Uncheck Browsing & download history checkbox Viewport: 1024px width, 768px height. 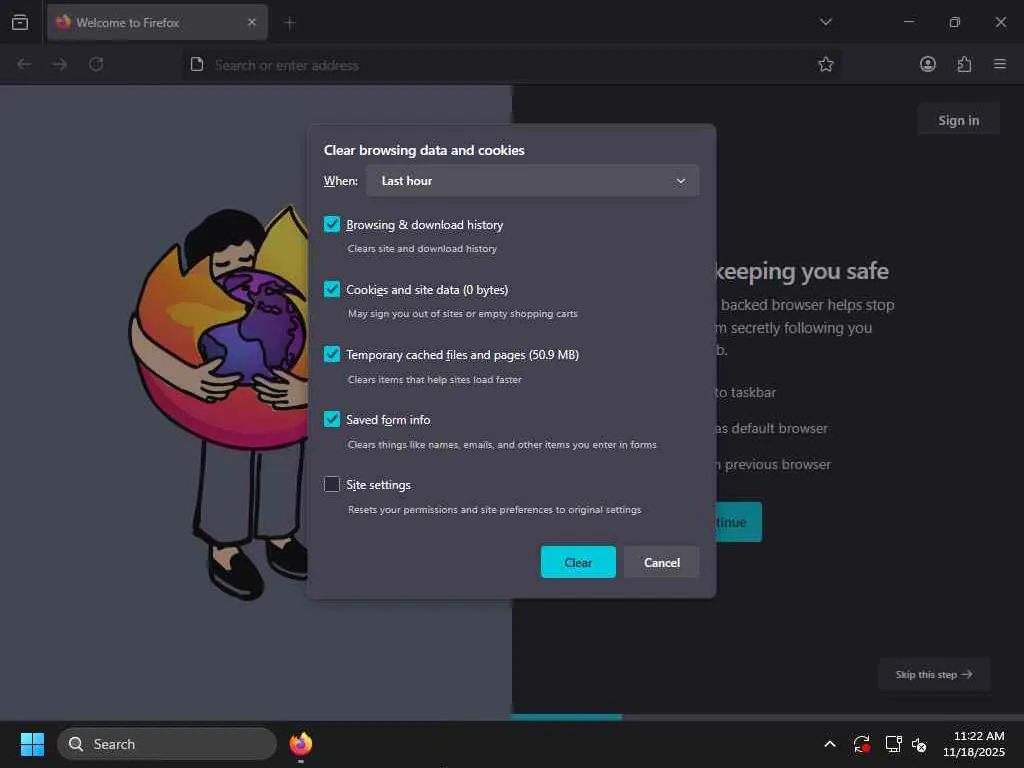tap(332, 225)
